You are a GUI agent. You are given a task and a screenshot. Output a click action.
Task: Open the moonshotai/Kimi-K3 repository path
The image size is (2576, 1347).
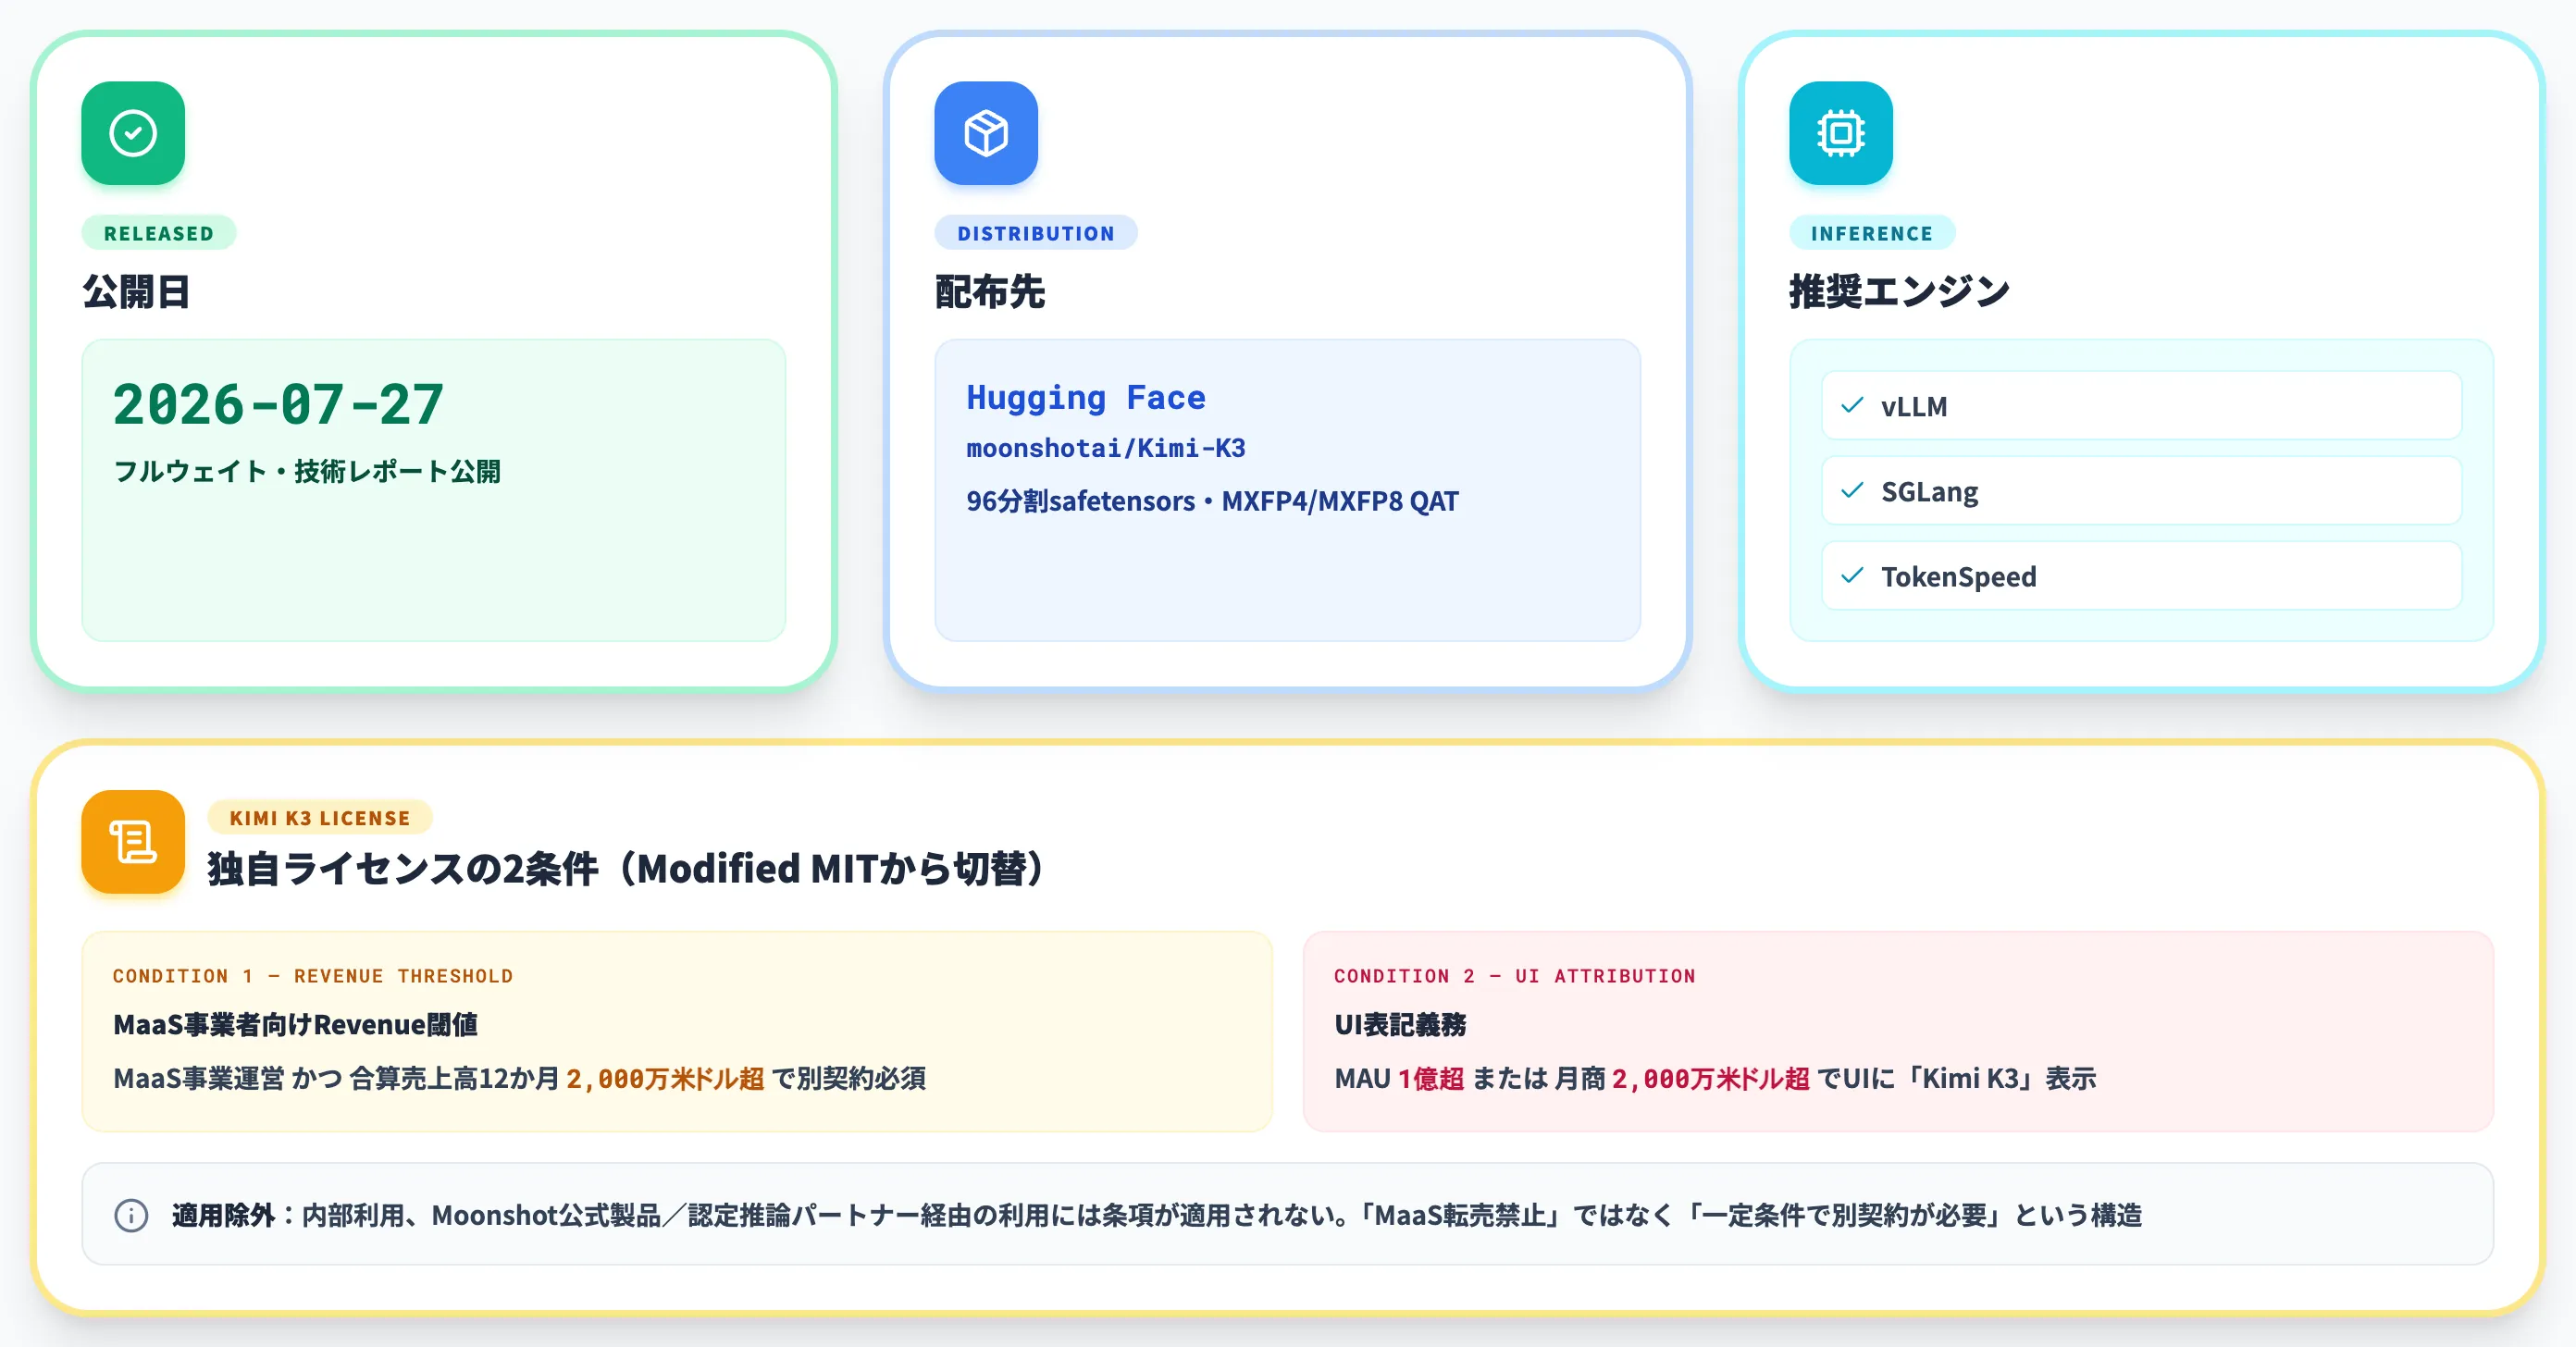1106,448
